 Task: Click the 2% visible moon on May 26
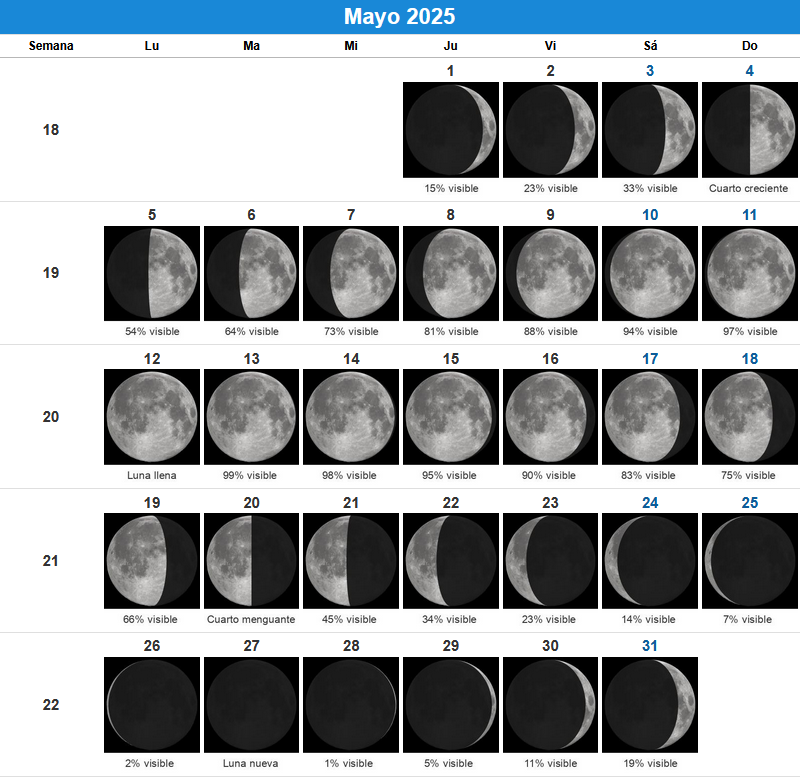pyautogui.click(x=151, y=705)
